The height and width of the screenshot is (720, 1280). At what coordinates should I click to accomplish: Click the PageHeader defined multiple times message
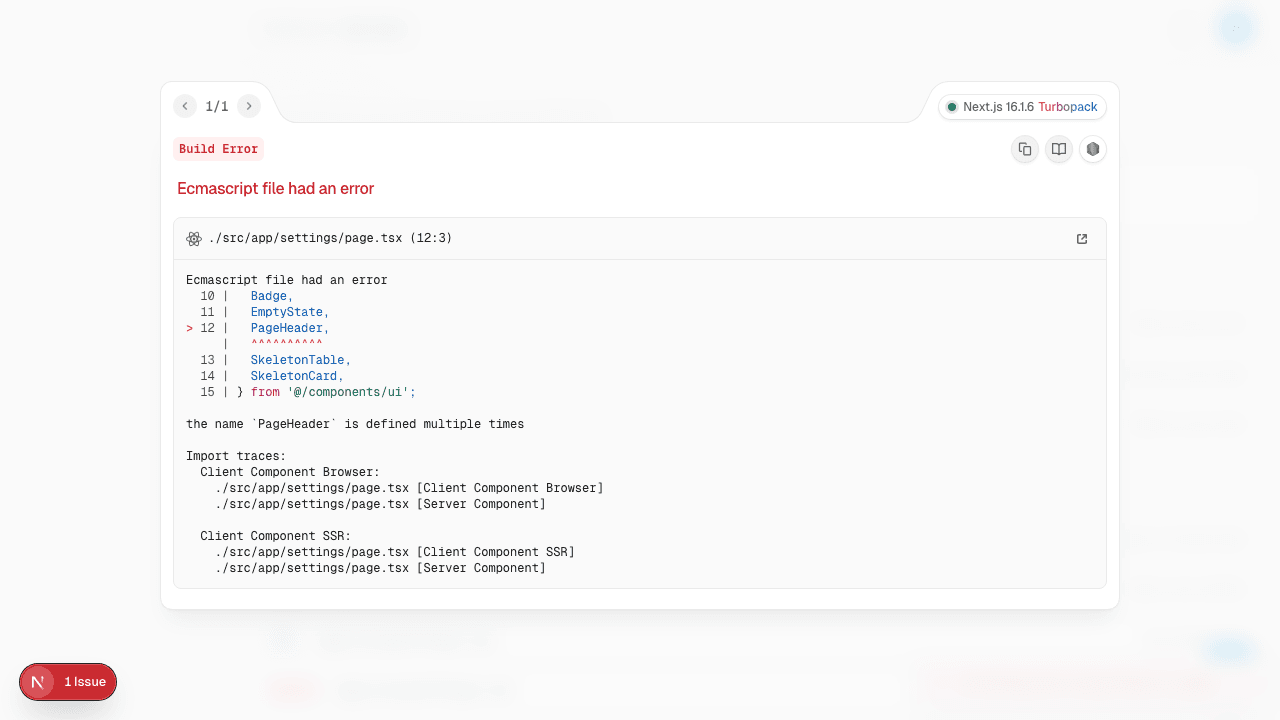pyautogui.click(x=354, y=423)
